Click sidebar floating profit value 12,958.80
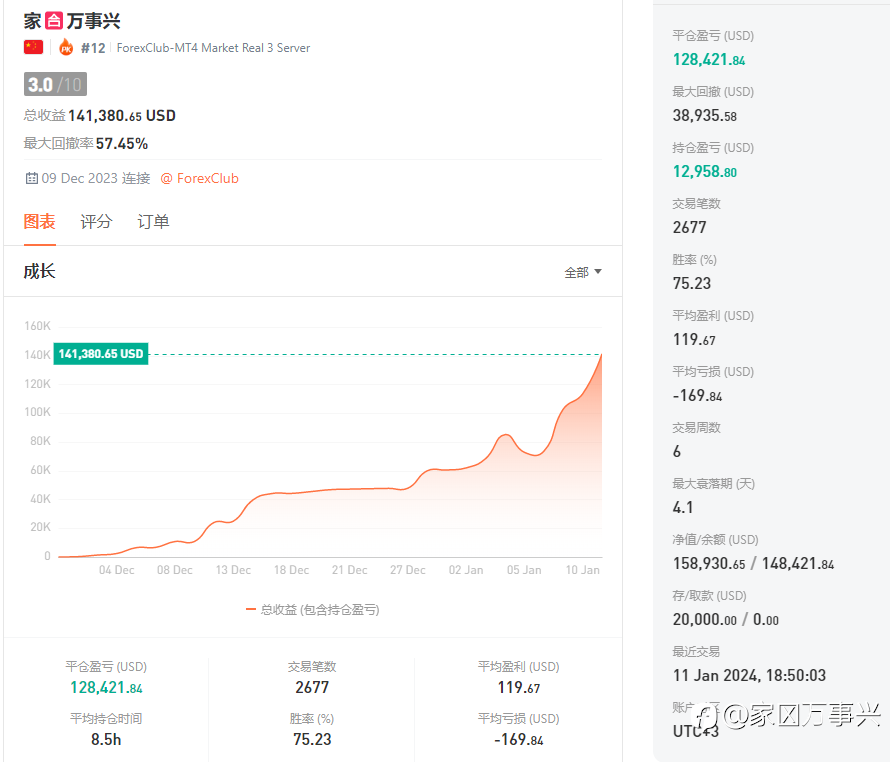 [x=704, y=171]
